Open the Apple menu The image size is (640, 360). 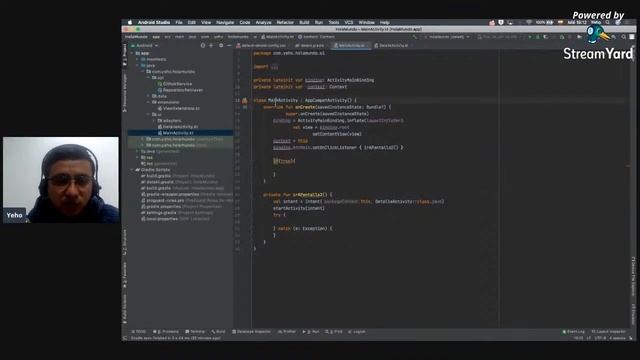click(130, 22)
